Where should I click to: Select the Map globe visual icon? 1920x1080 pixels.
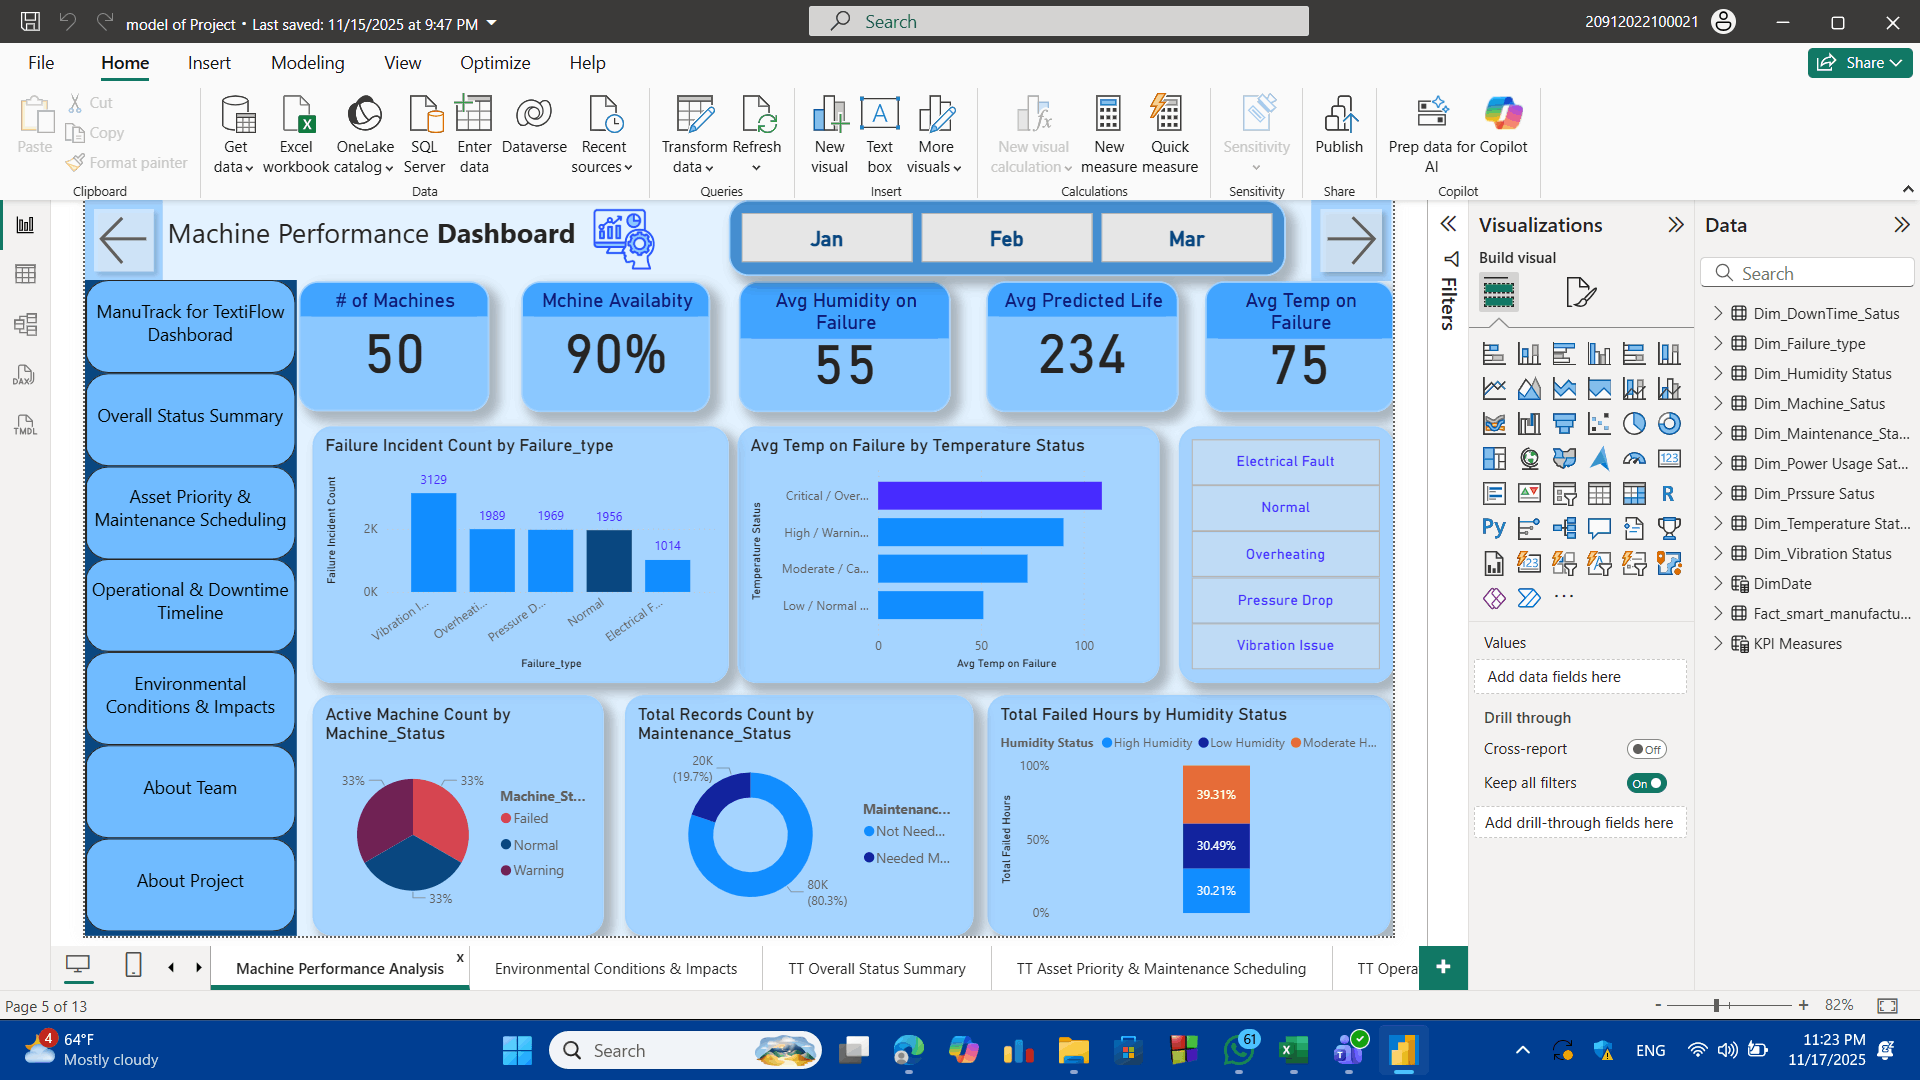[1528, 458]
